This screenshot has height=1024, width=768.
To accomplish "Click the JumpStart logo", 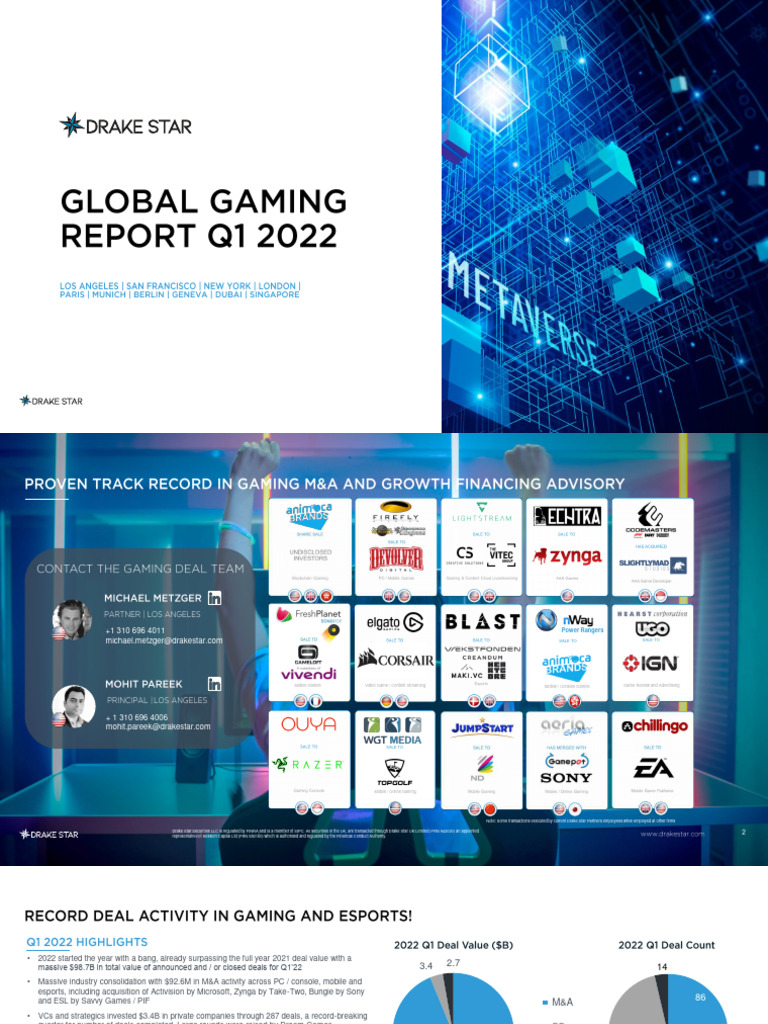I will click(x=482, y=728).
